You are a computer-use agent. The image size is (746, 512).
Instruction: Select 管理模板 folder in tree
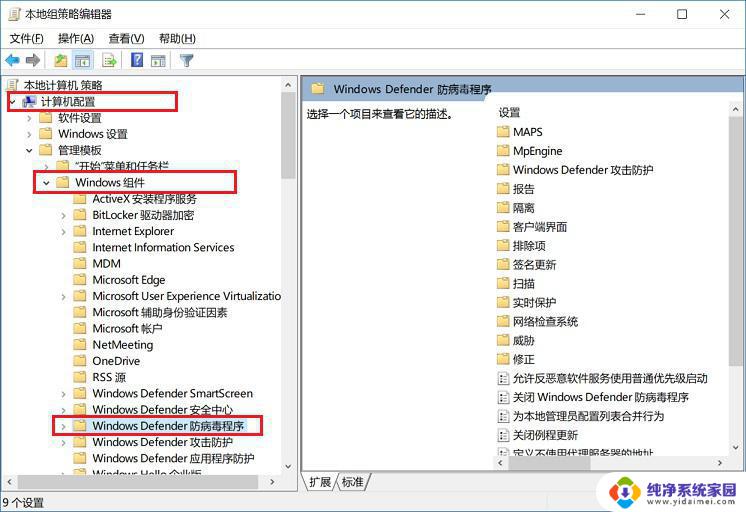coord(79,150)
